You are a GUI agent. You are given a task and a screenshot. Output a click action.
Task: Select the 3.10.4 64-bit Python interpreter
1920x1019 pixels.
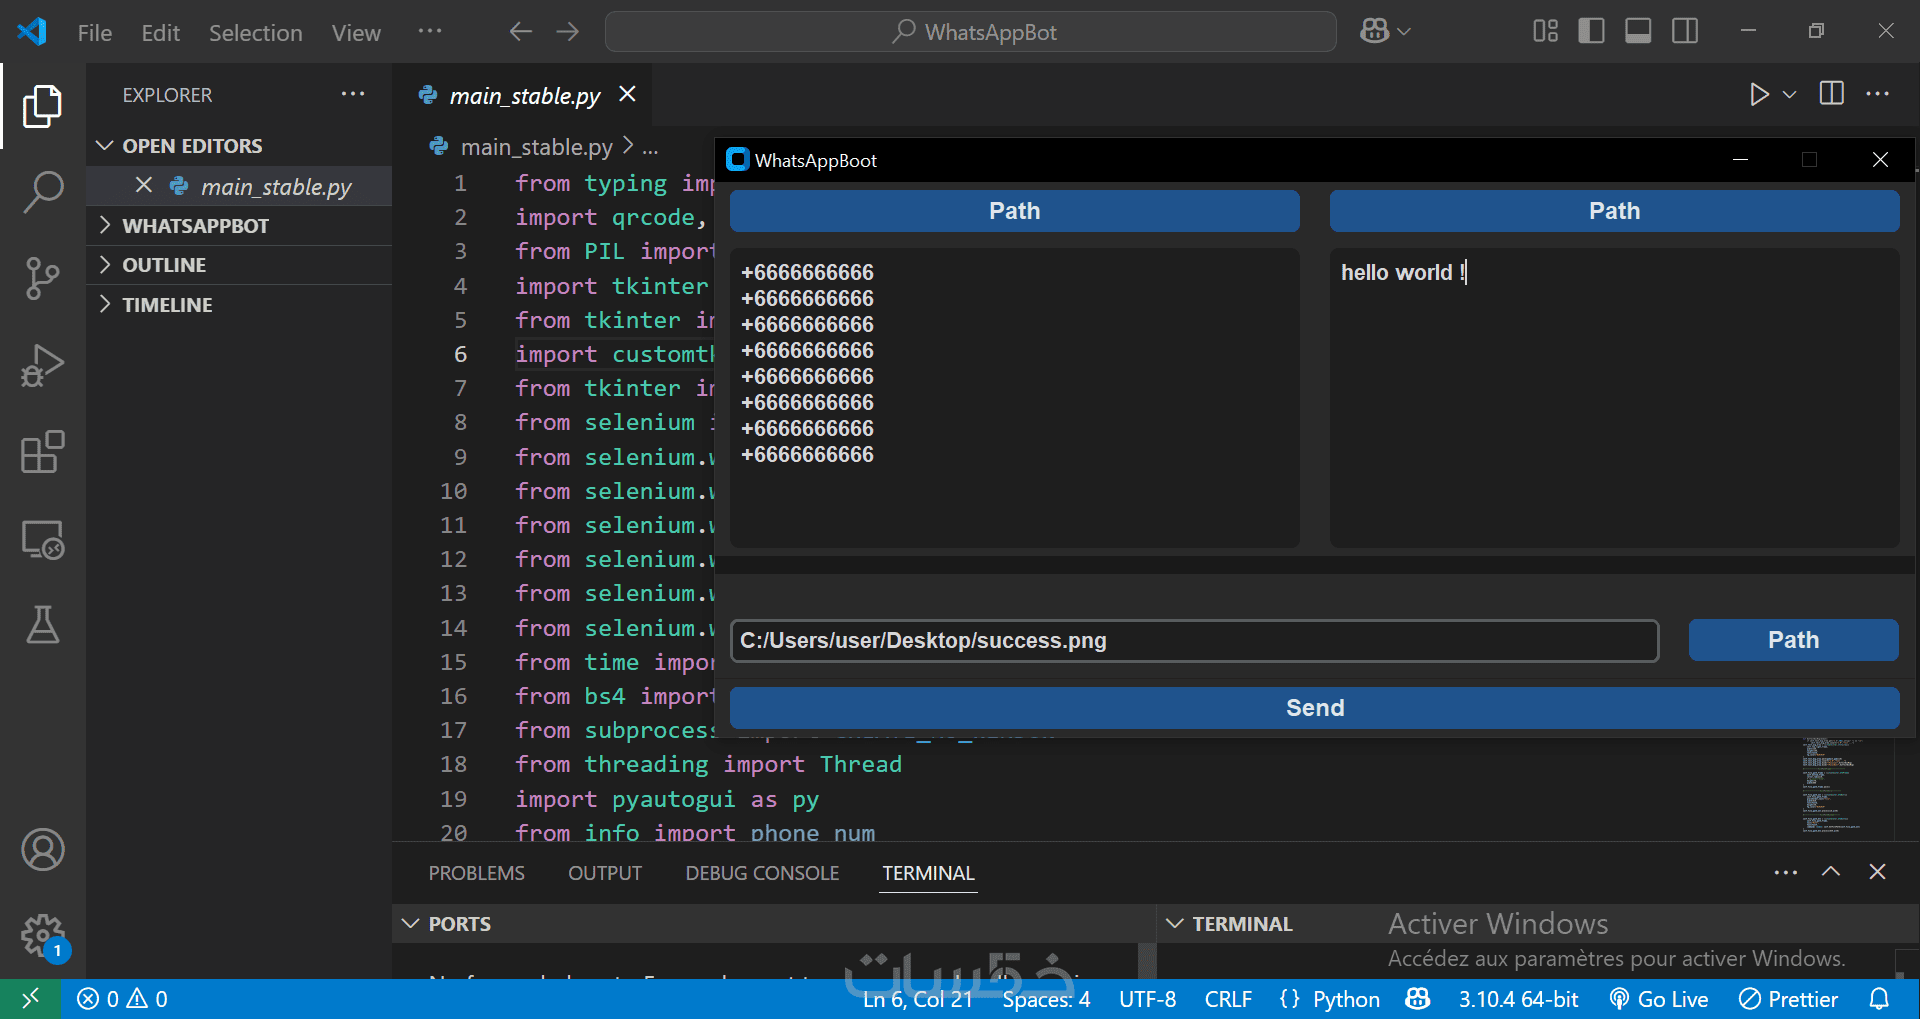[x=1518, y=999]
